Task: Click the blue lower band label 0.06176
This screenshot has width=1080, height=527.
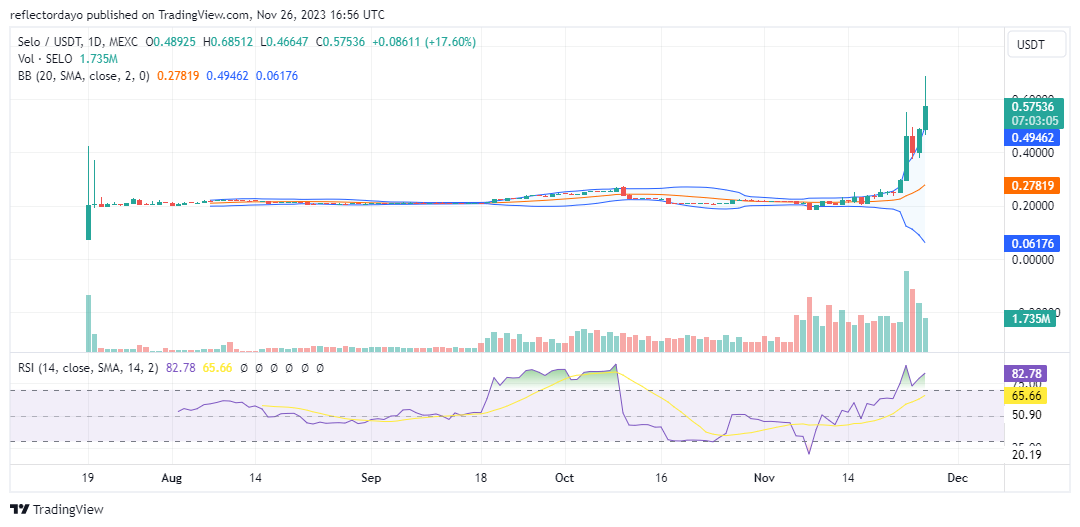Action: (x=1032, y=242)
